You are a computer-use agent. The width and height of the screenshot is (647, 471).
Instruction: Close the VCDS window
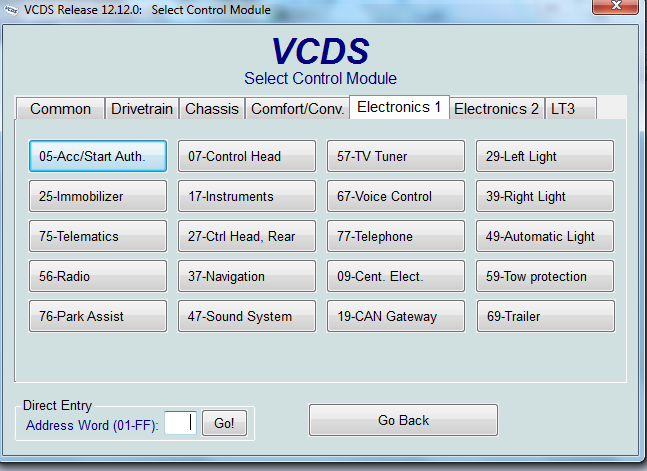616,6
